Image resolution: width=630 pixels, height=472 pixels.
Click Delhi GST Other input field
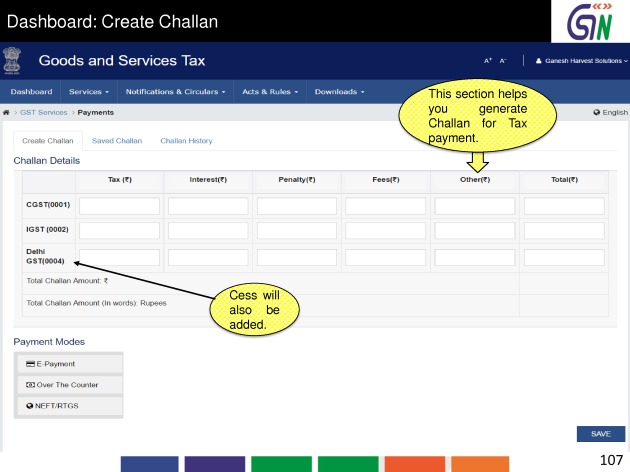coord(475,257)
